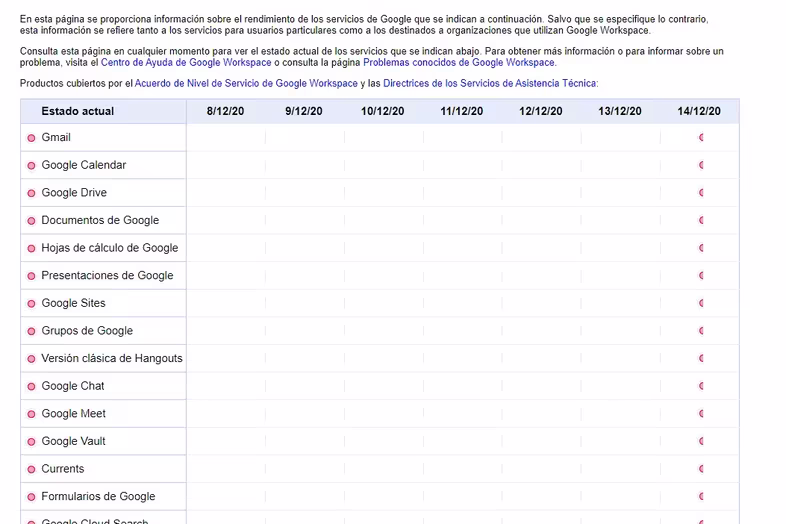Screen dimensions: 786x524
Task: Open Acuerdo de Nivel de Servicio link
Action: click(246, 83)
